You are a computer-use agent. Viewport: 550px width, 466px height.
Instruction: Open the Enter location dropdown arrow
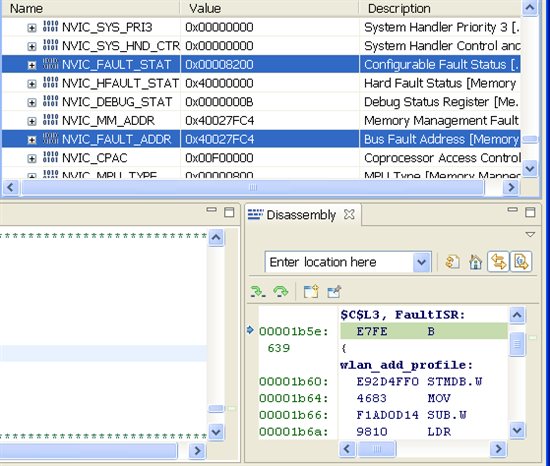click(x=422, y=262)
